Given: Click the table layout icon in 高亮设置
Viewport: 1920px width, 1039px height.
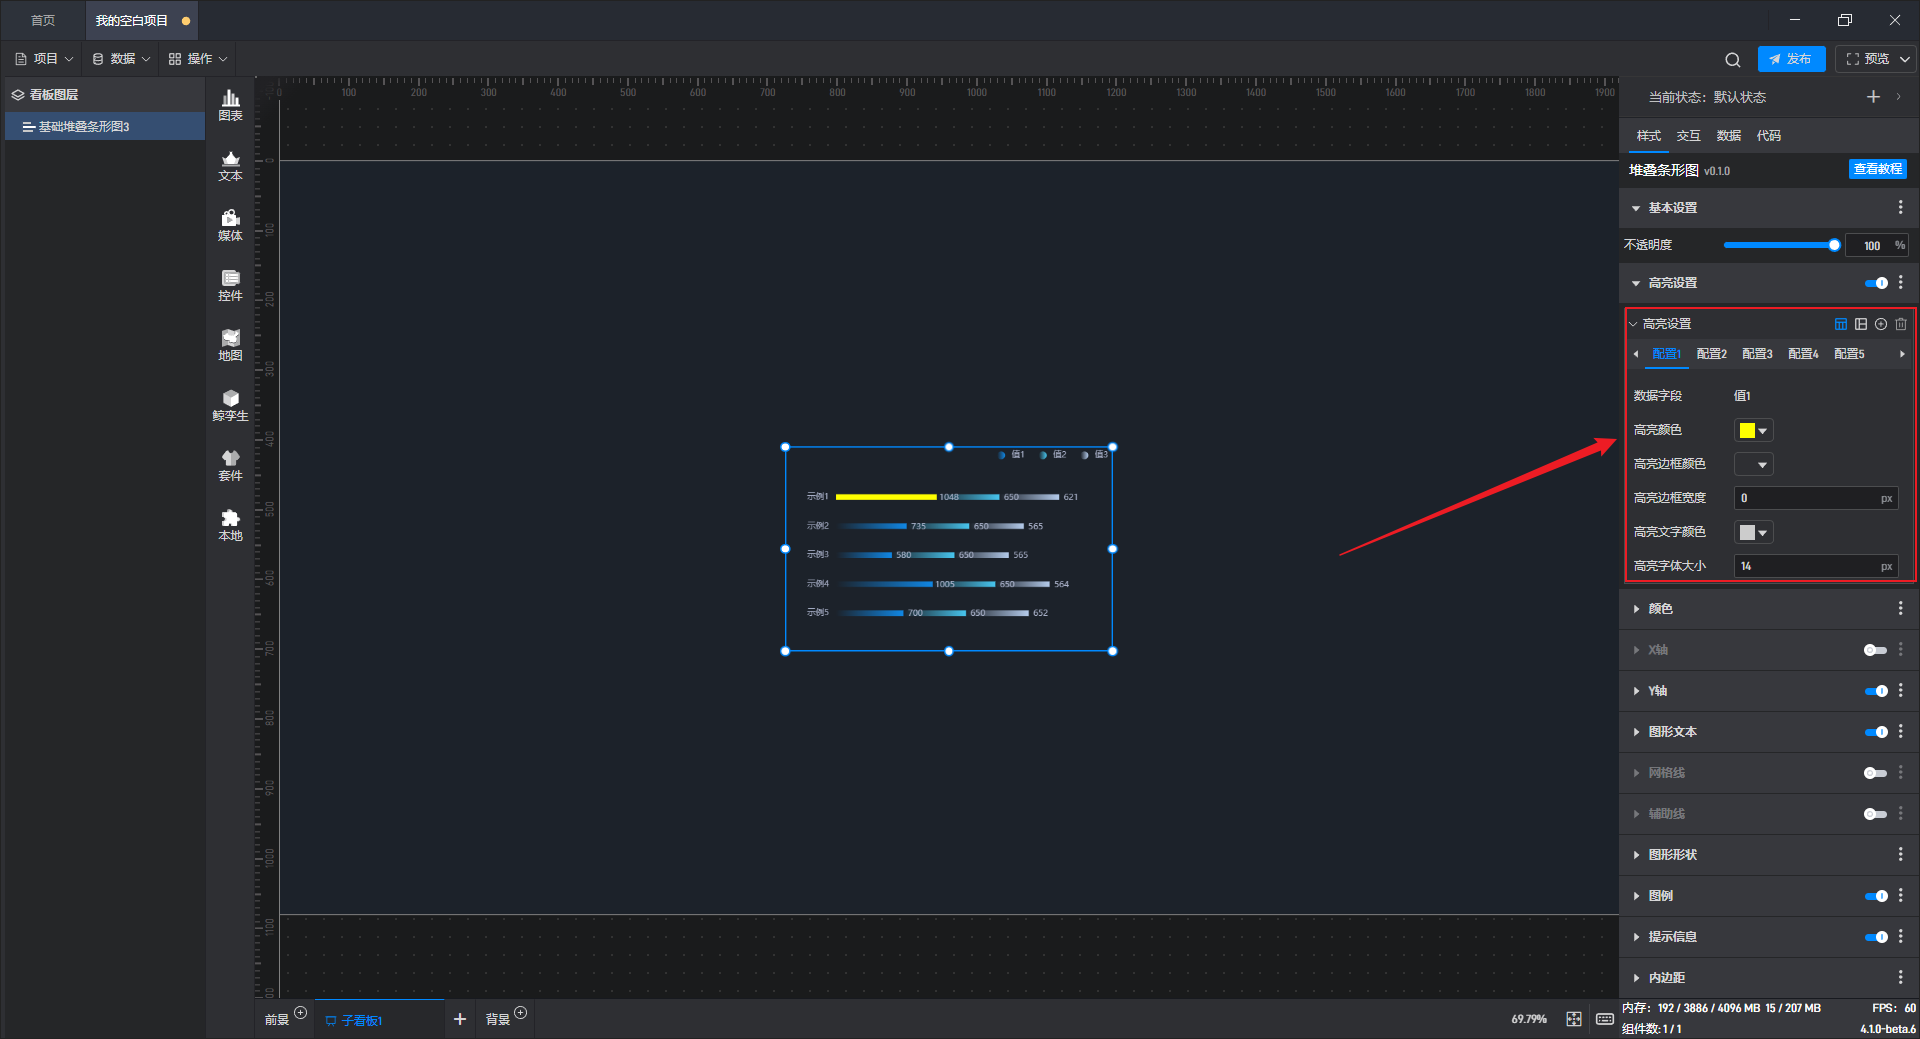Looking at the screenshot, I should [x=1841, y=324].
